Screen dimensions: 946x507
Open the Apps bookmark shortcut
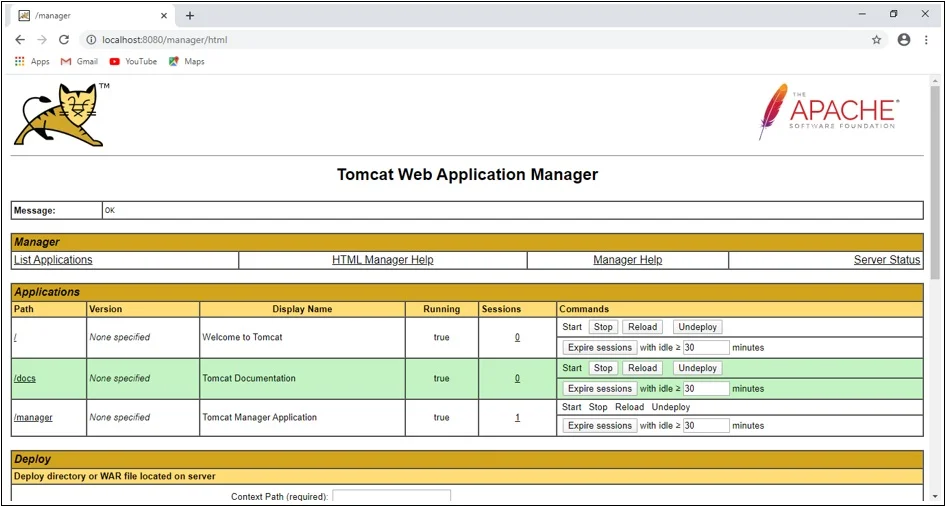[32, 62]
